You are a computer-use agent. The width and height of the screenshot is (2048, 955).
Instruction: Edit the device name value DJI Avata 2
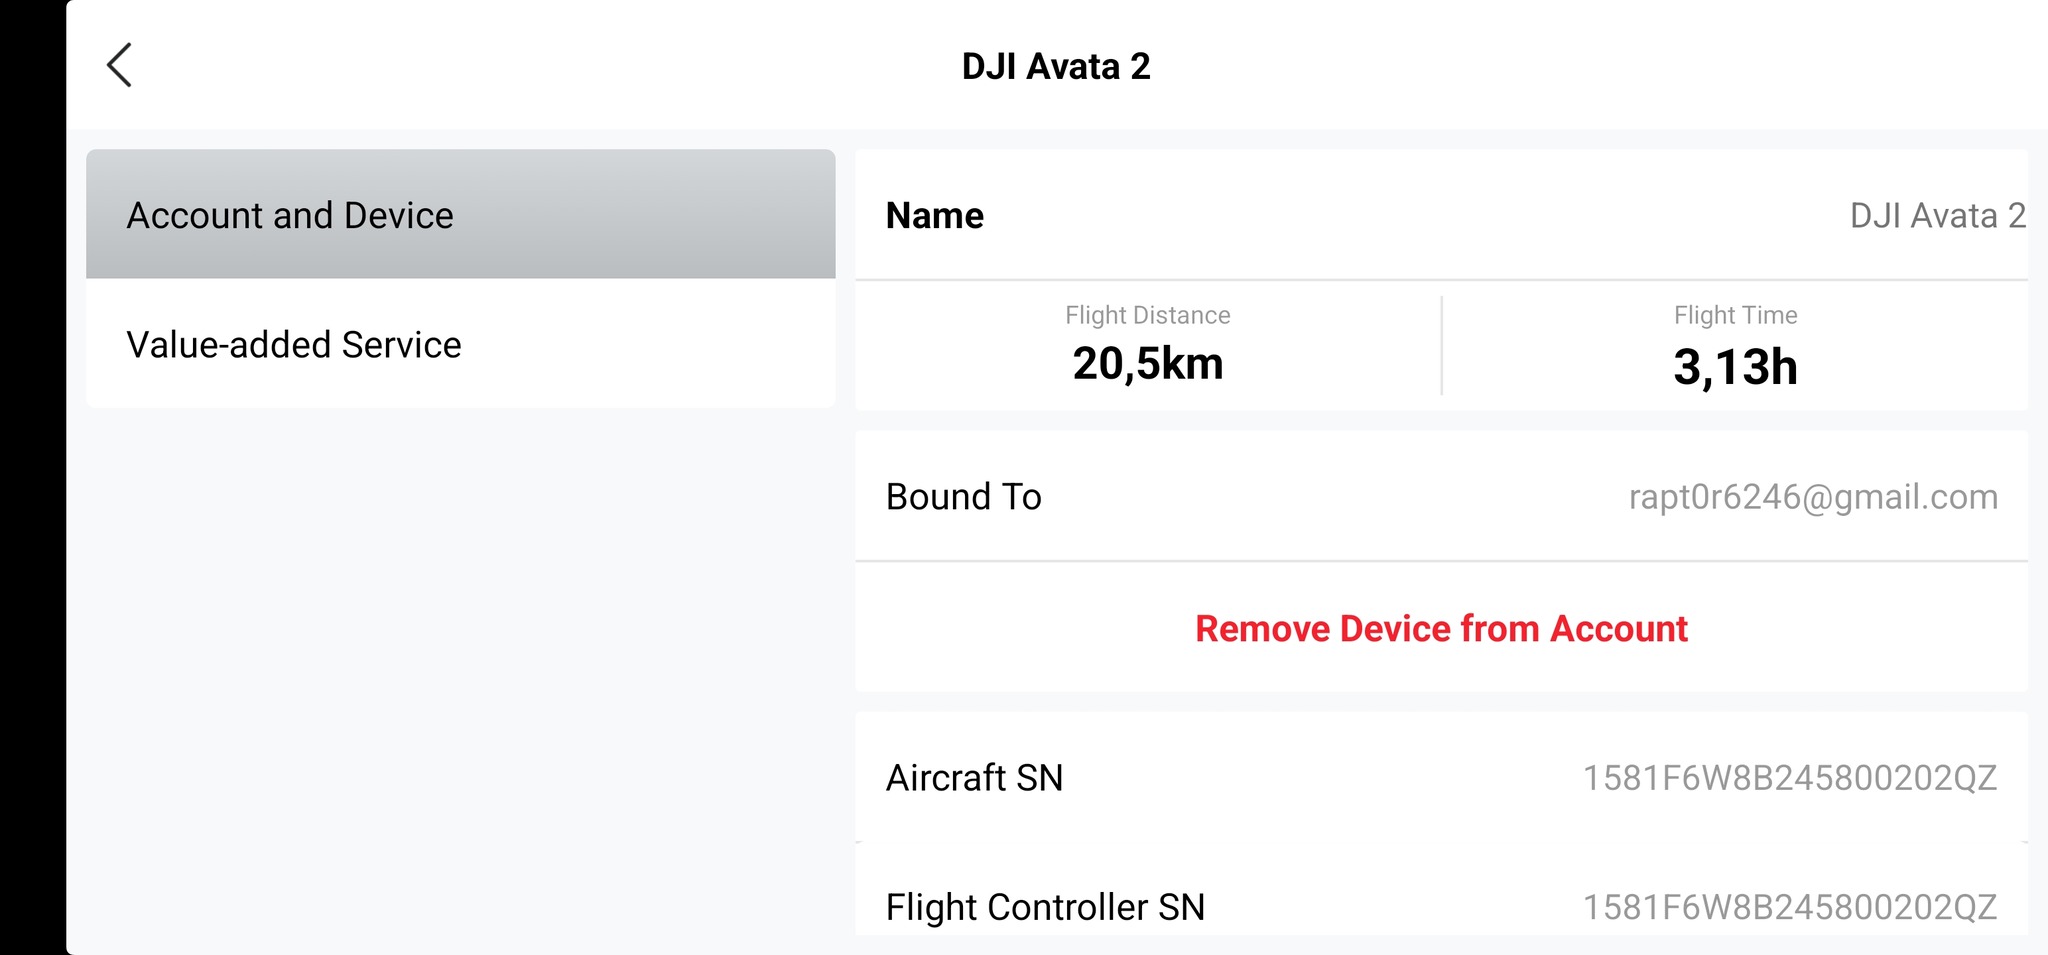[x=1937, y=216]
